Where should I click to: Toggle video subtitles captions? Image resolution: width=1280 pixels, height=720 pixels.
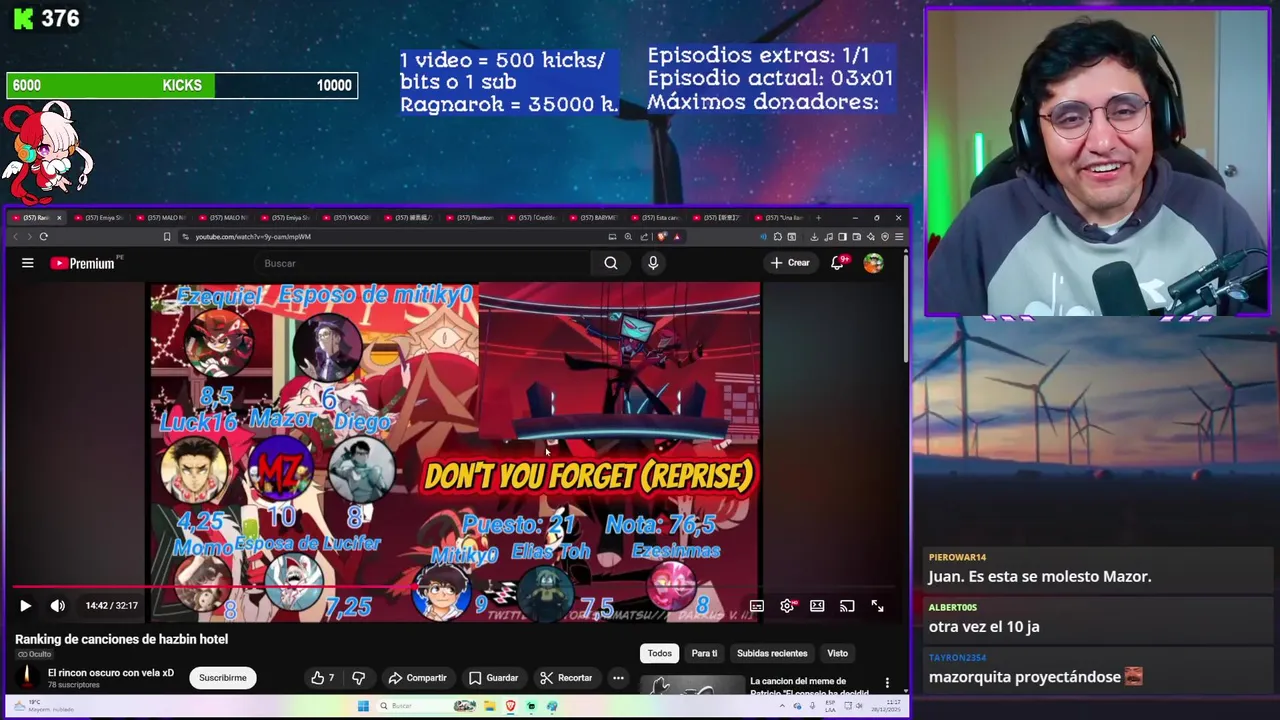point(757,606)
